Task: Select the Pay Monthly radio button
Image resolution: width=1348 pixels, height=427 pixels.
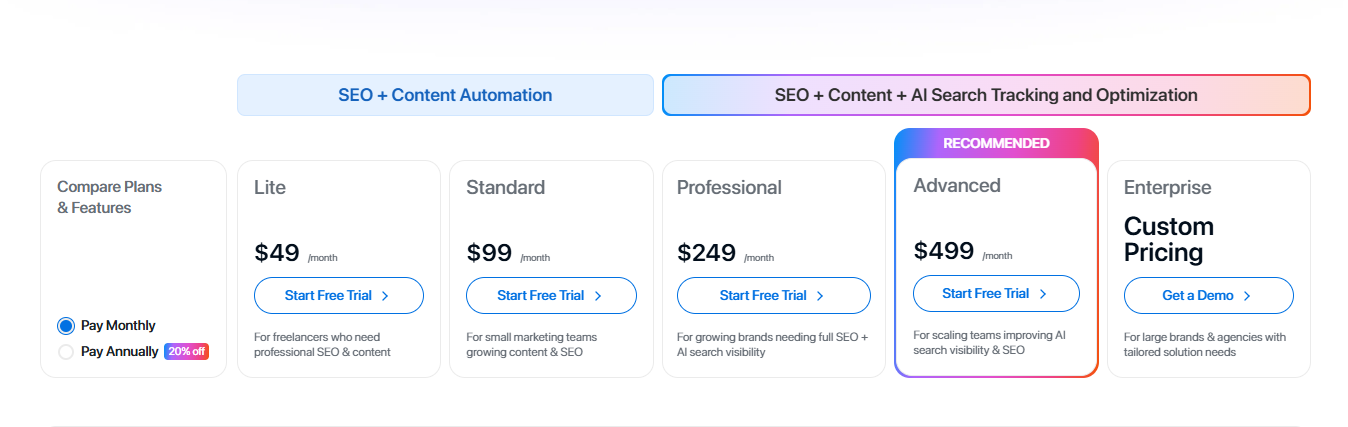Action: (67, 326)
